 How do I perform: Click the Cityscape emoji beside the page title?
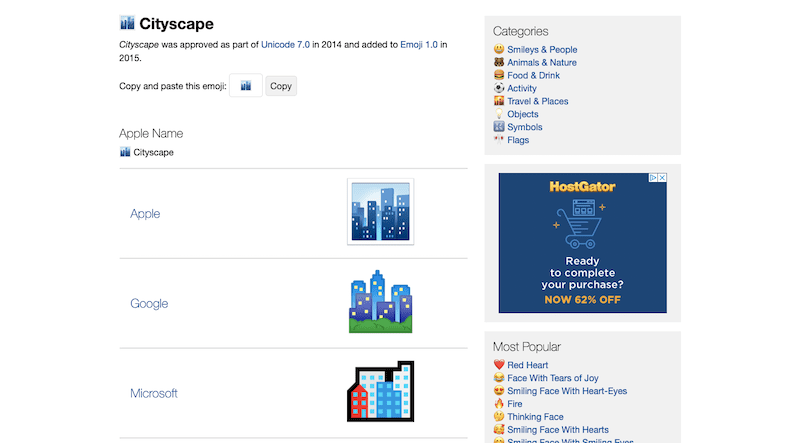127,23
